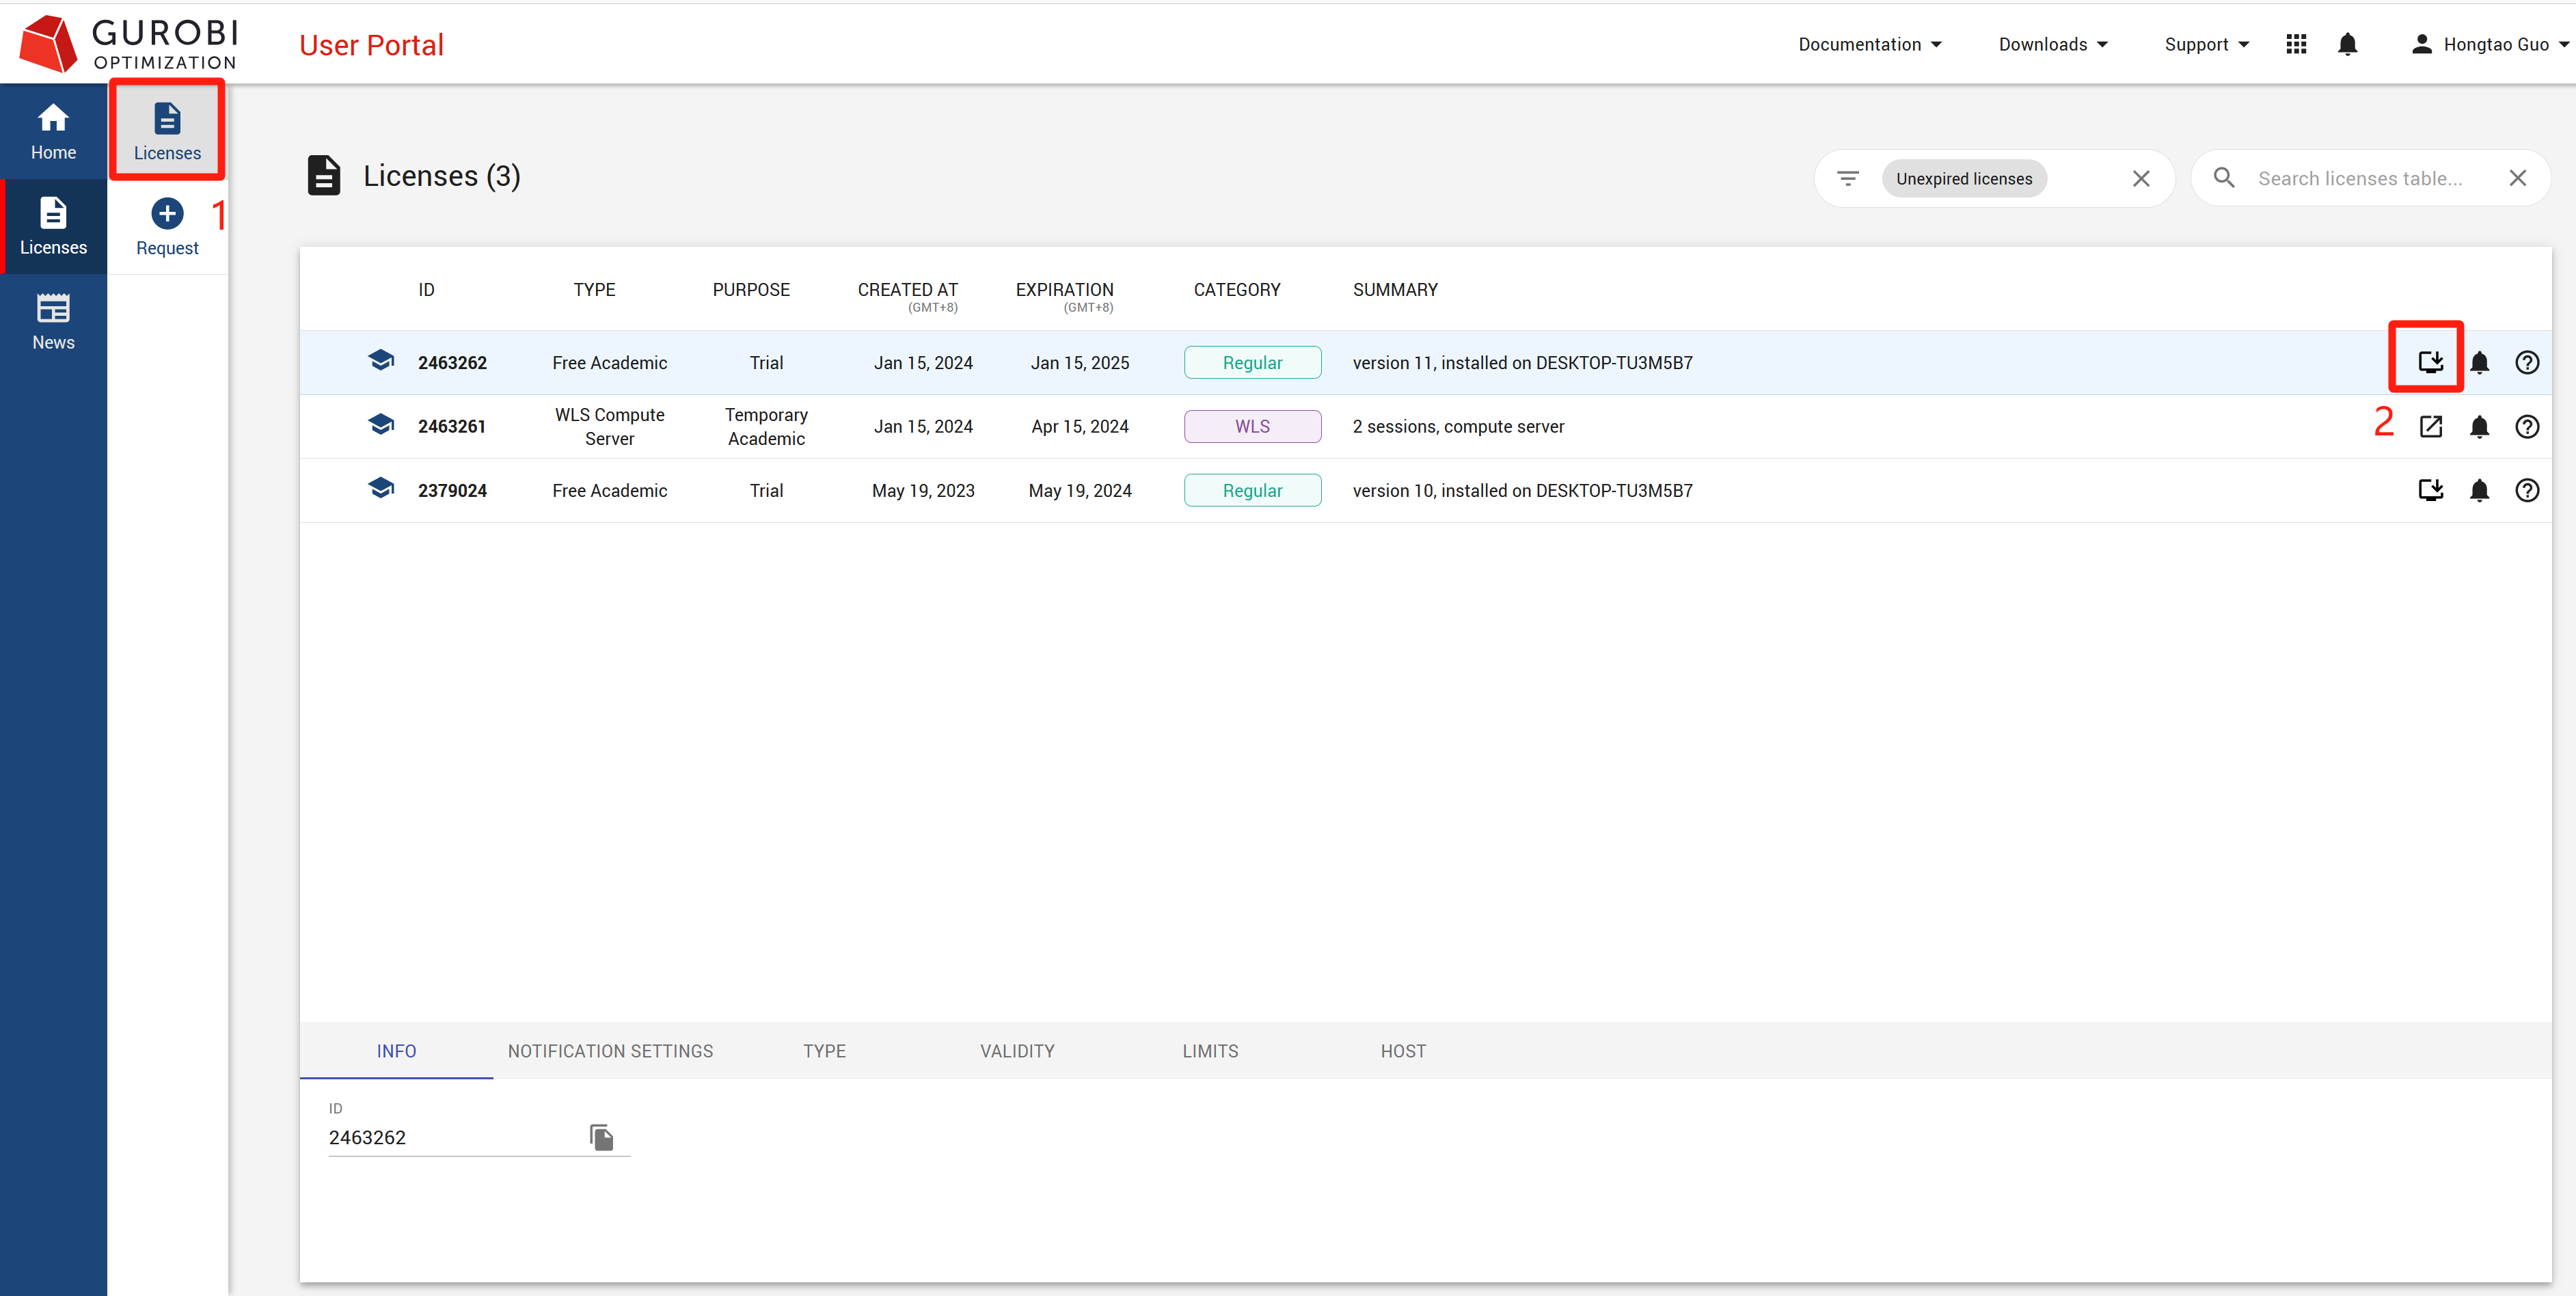Open the apps grid menu icon
This screenshot has height=1296, width=2576.
coord(2296,44)
